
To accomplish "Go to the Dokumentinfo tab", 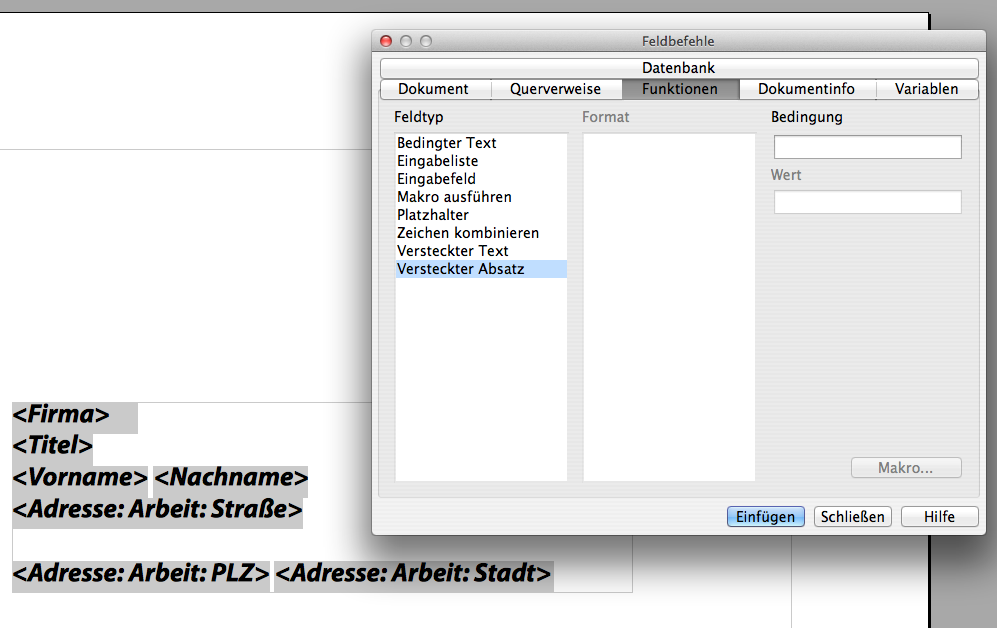I will tap(806, 89).
